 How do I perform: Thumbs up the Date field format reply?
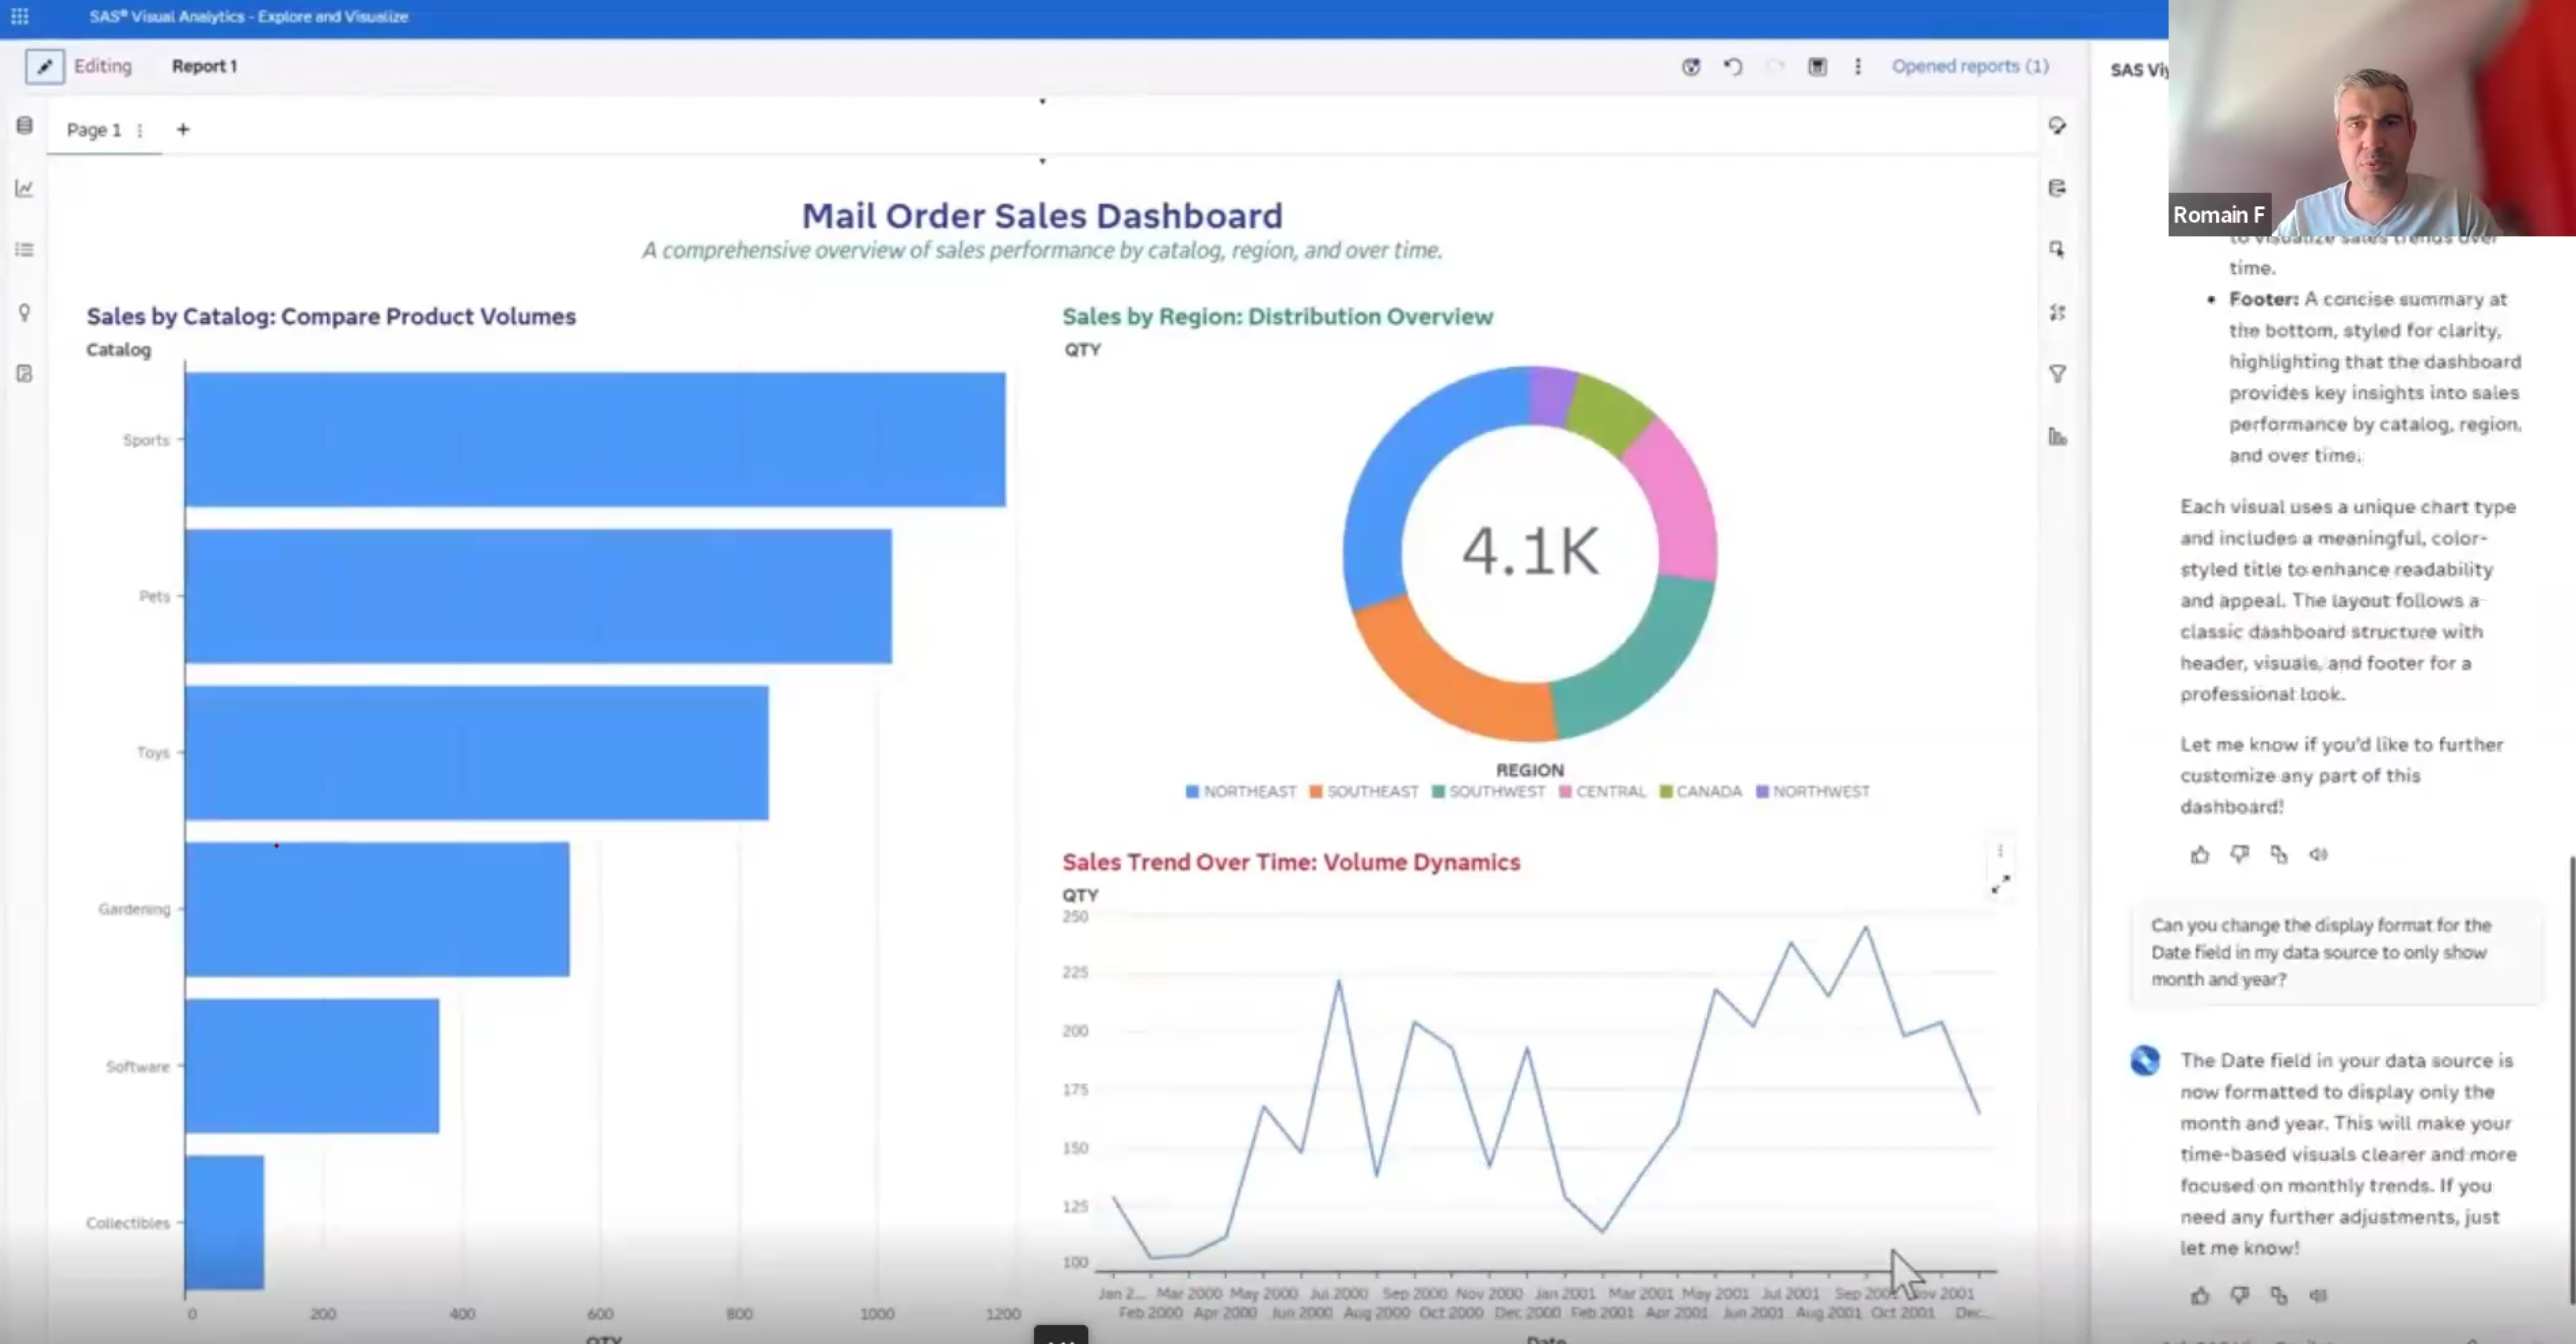point(2200,1296)
